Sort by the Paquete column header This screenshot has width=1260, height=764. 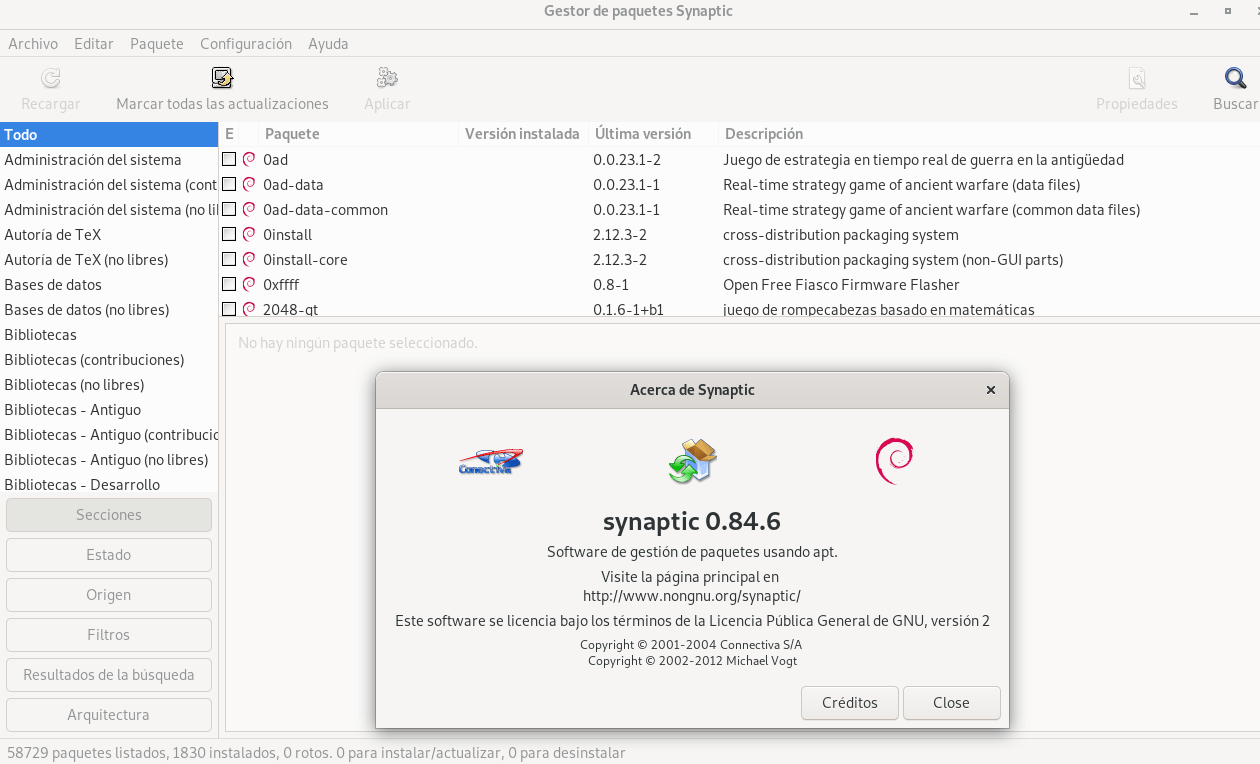tap(359, 134)
